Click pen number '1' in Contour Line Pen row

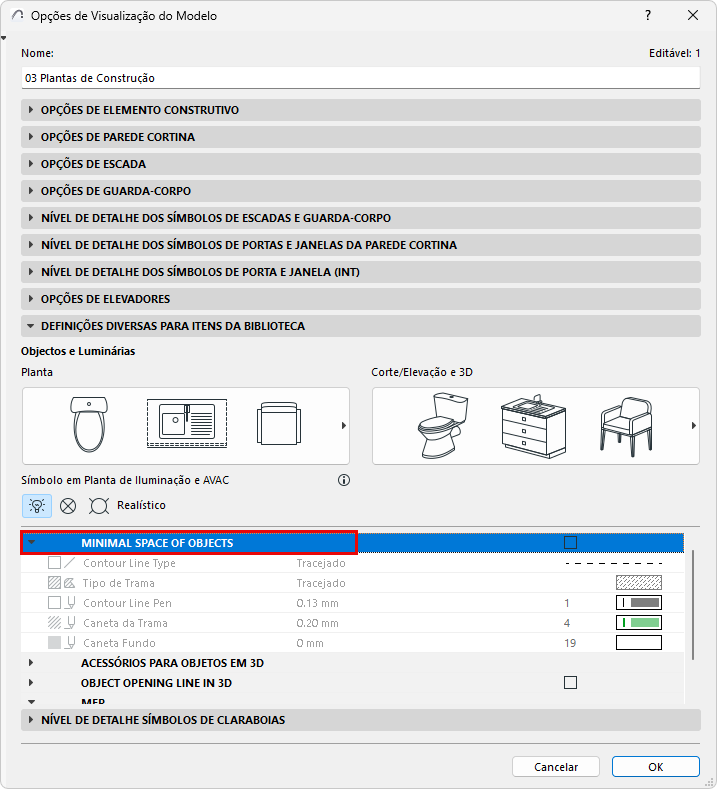tap(567, 603)
